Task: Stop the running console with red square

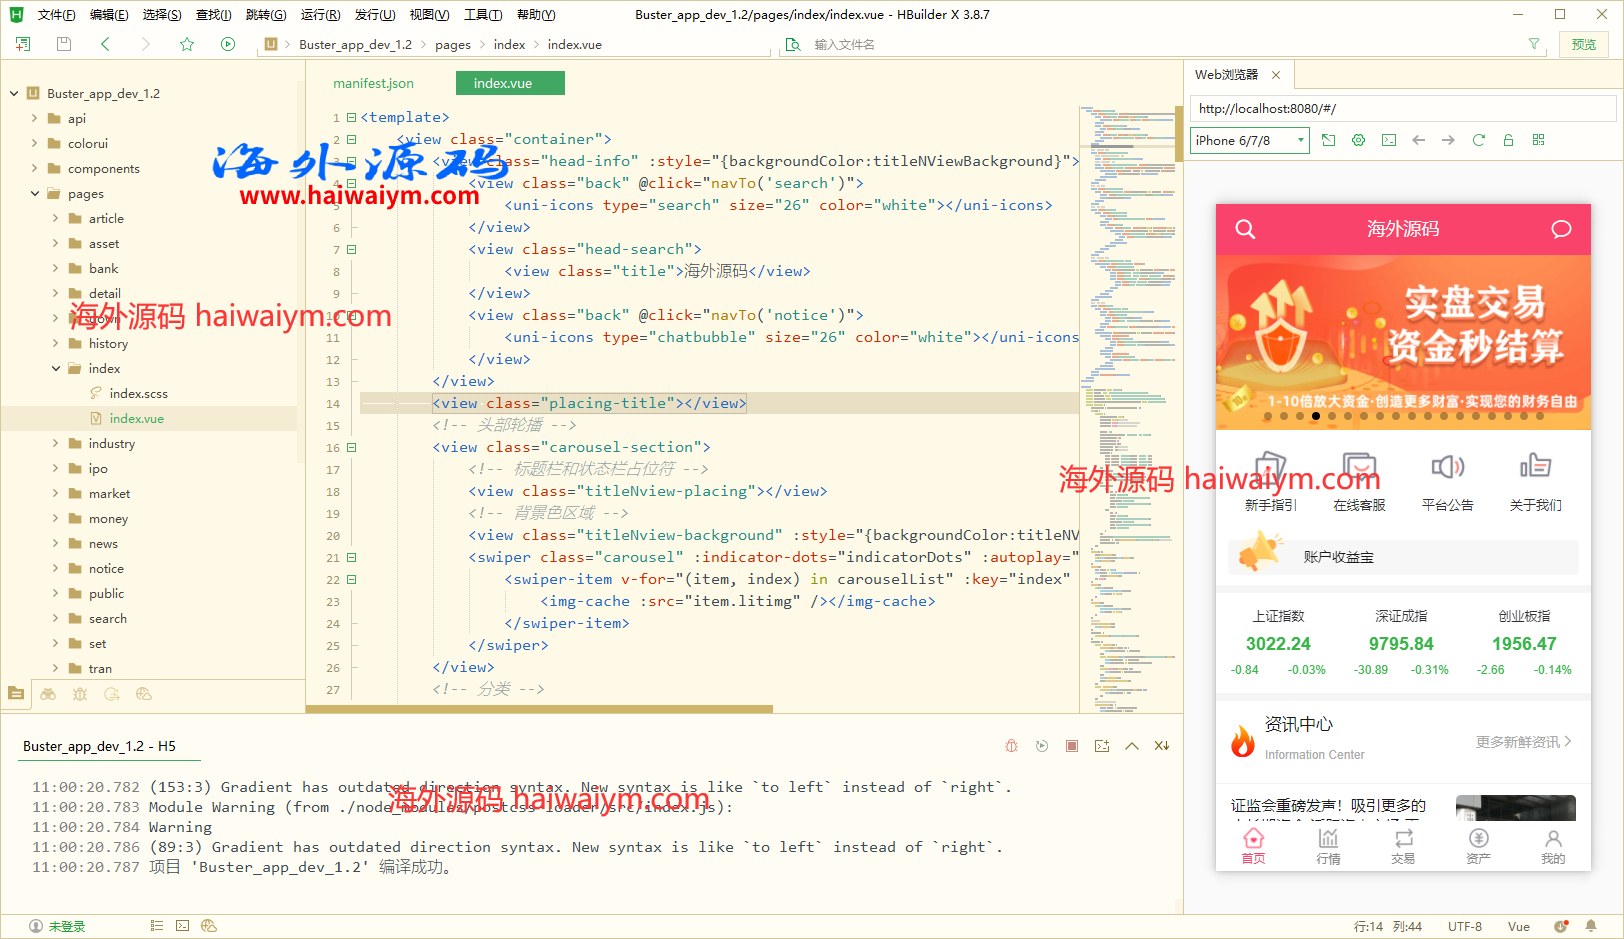Action: tap(1071, 746)
